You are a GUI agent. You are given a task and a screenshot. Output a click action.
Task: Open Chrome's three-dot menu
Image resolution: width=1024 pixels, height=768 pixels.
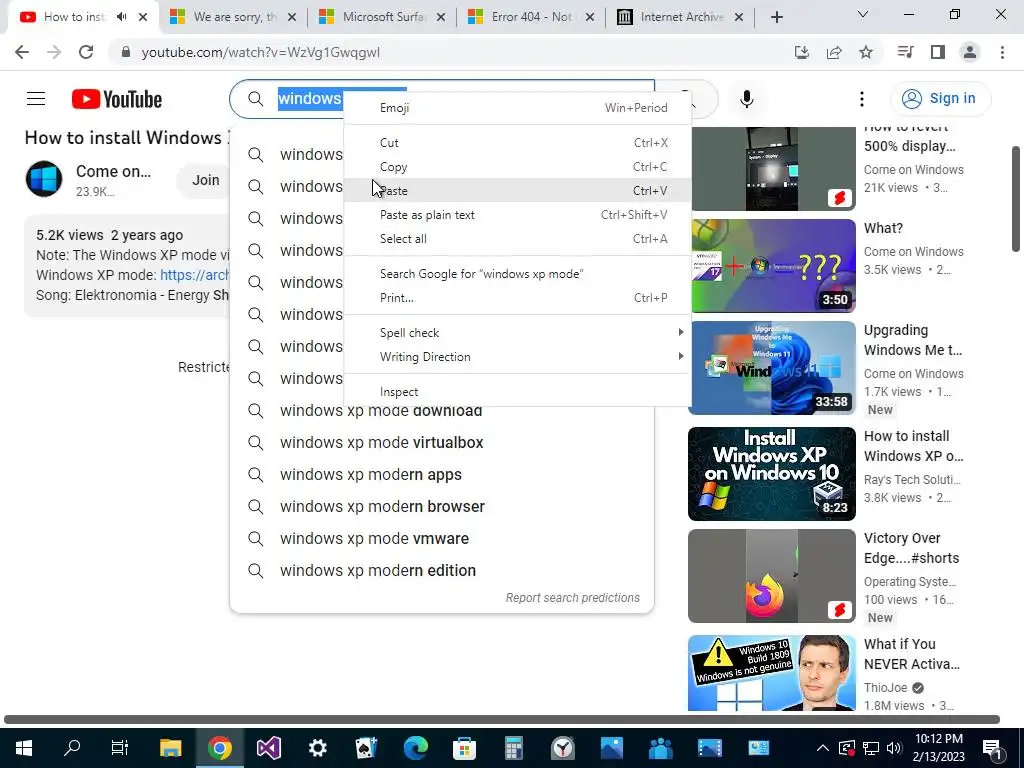(x=1002, y=52)
